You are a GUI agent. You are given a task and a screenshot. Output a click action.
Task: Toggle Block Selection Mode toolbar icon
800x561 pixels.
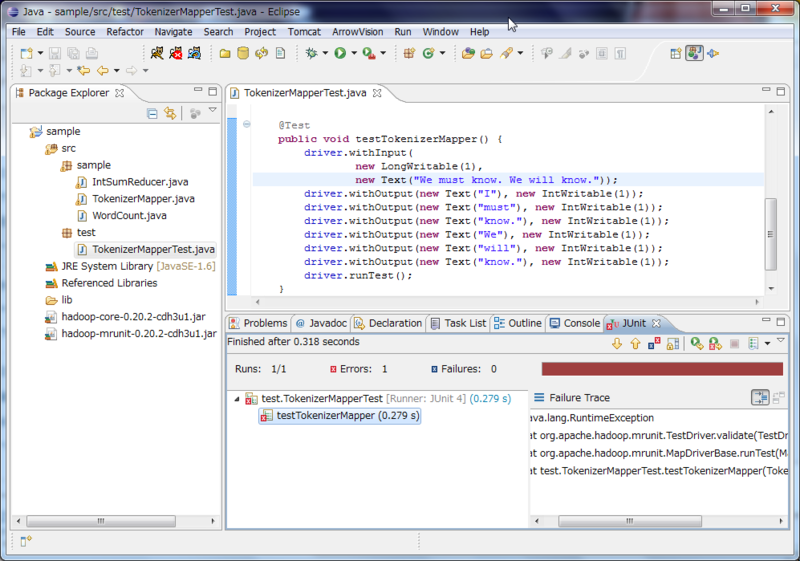(x=602, y=53)
